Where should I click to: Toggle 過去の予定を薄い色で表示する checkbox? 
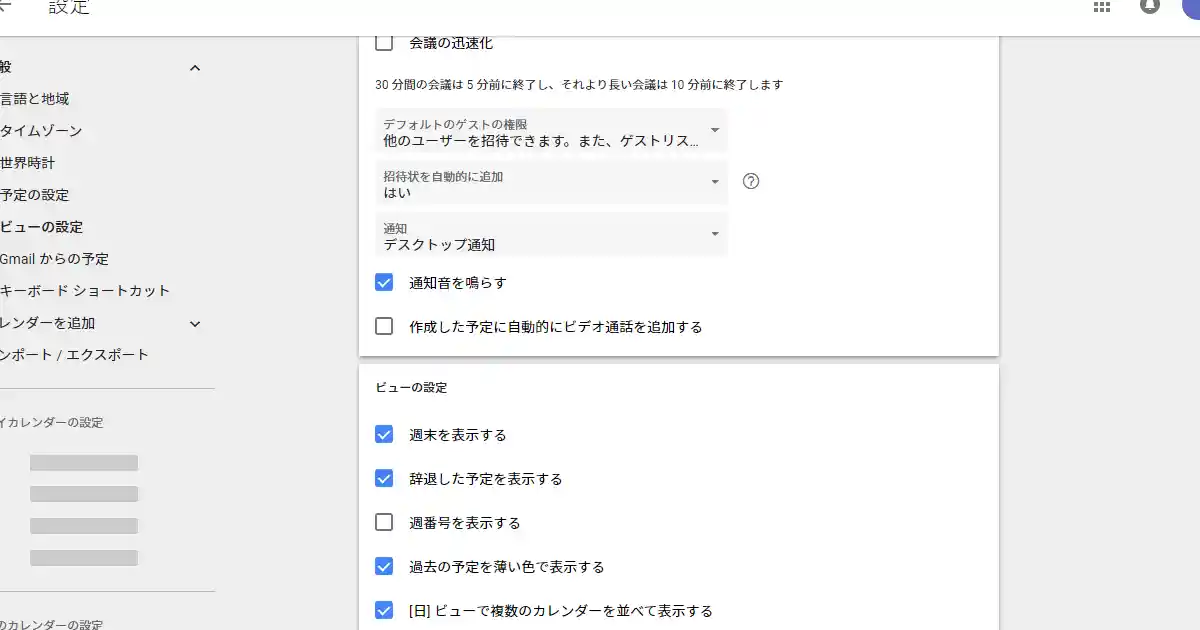[384, 566]
